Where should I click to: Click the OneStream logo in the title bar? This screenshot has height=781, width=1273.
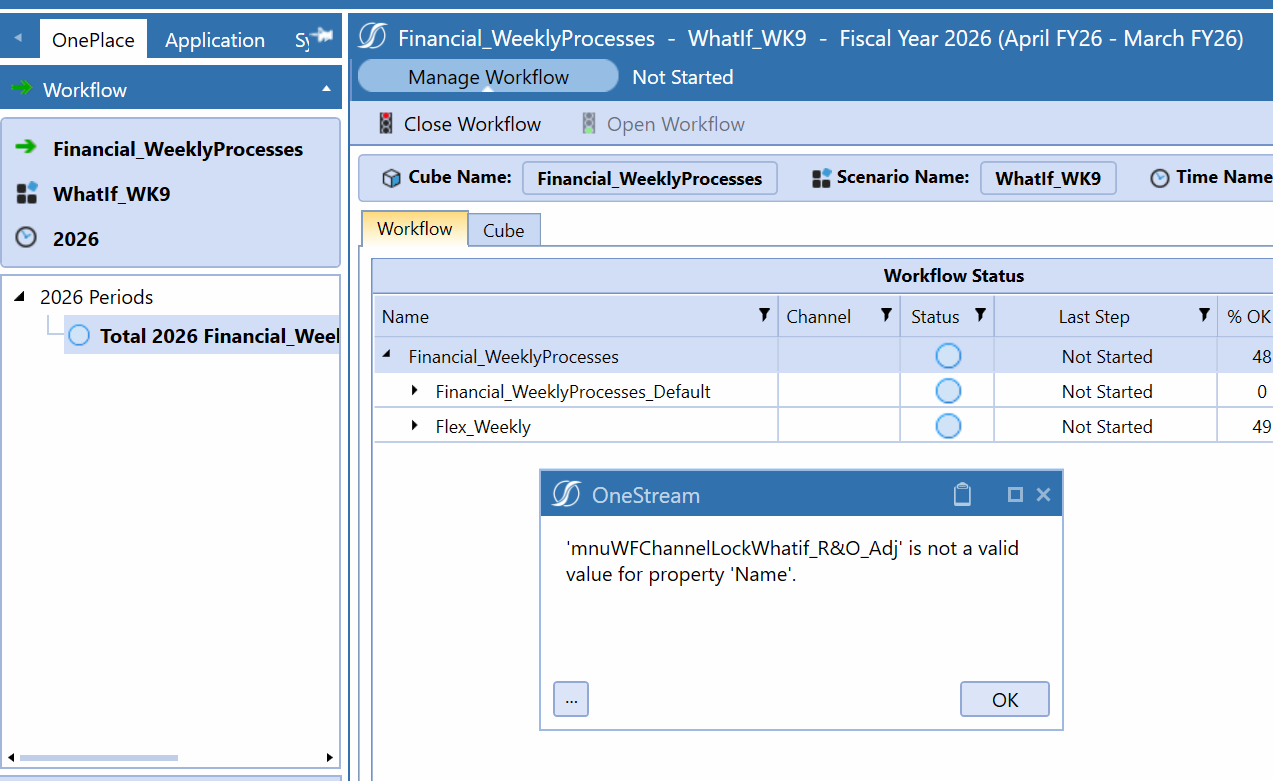(x=371, y=37)
